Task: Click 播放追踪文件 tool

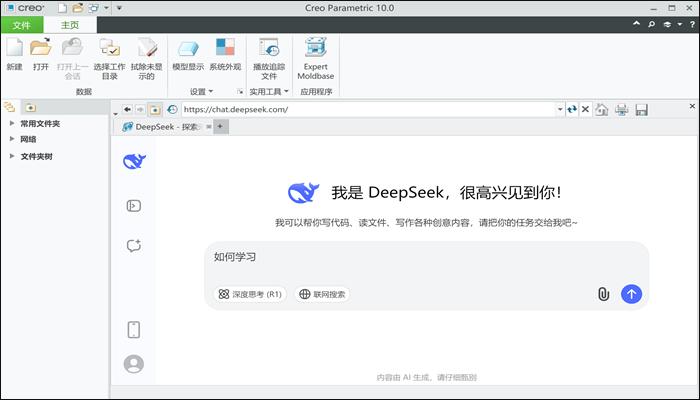Action: click(x=269, y=59)
